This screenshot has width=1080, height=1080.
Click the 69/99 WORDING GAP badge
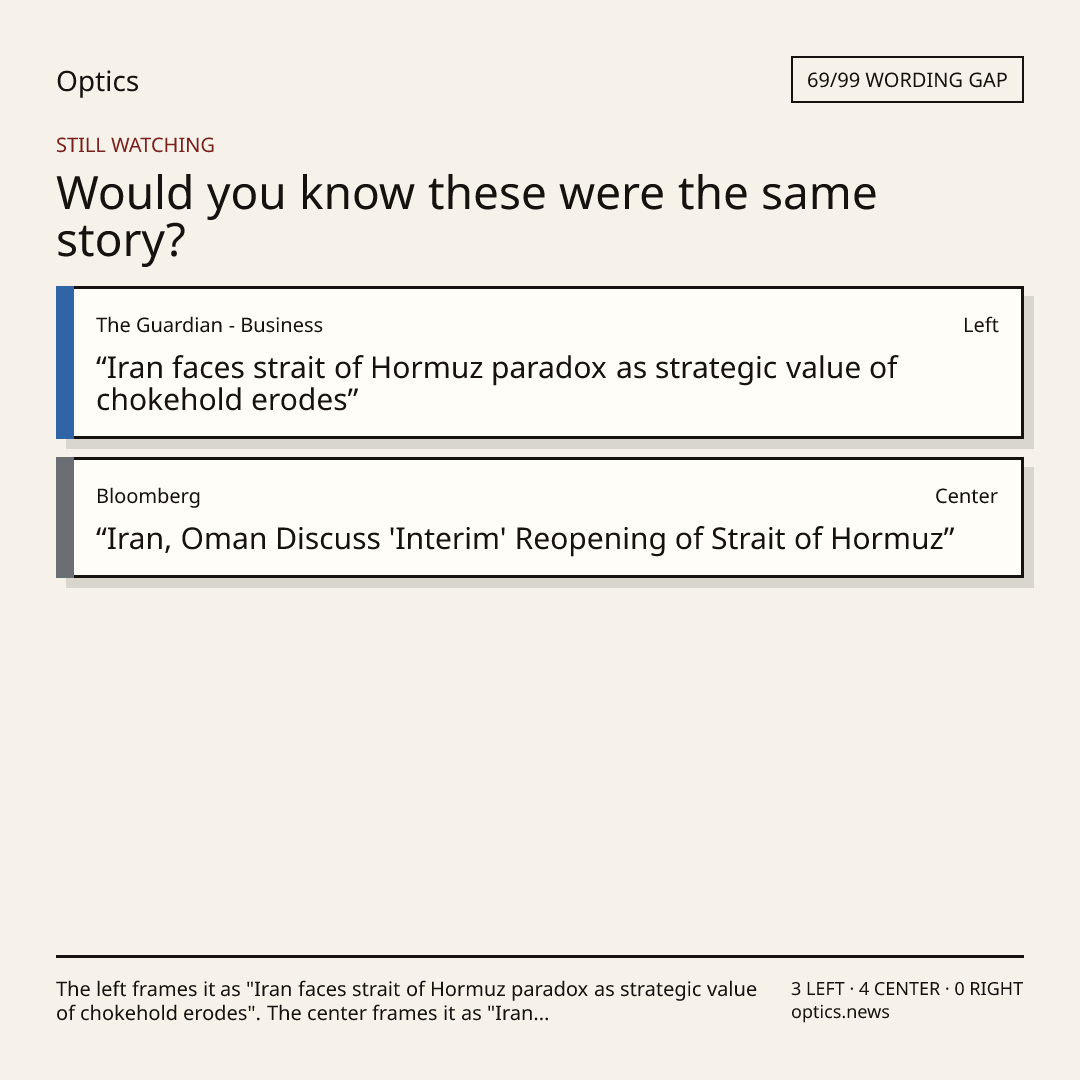click(907, 80)
